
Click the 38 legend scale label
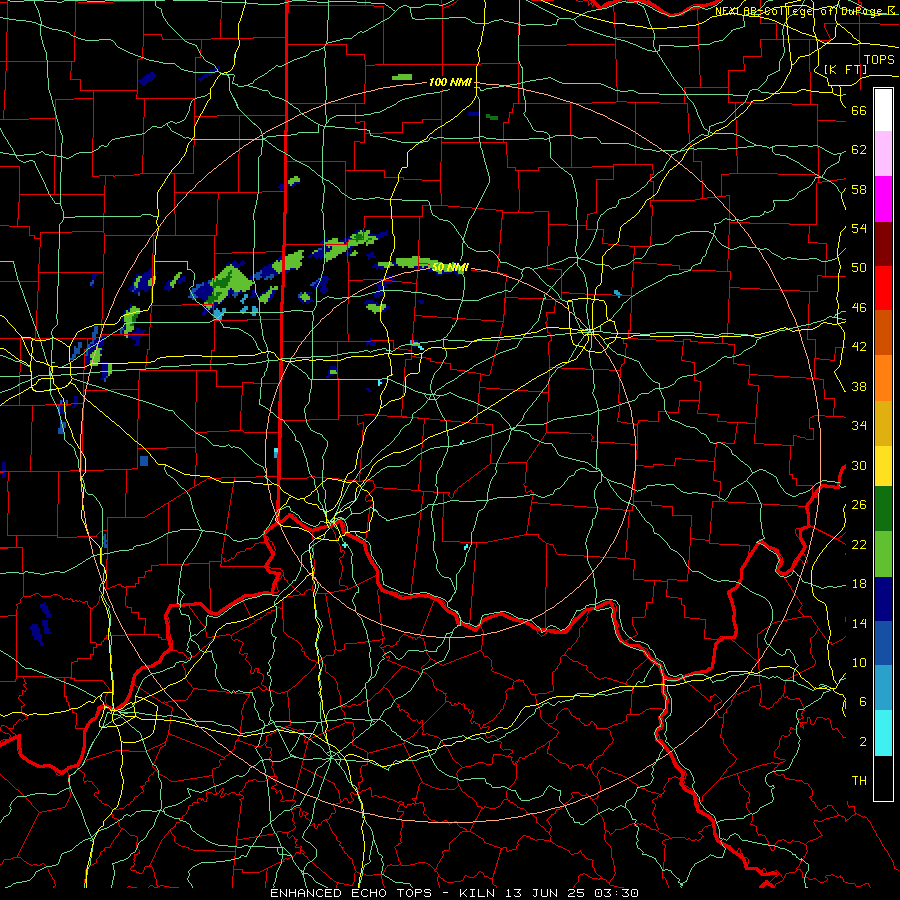pyautogui.click(x=859, y=386)
